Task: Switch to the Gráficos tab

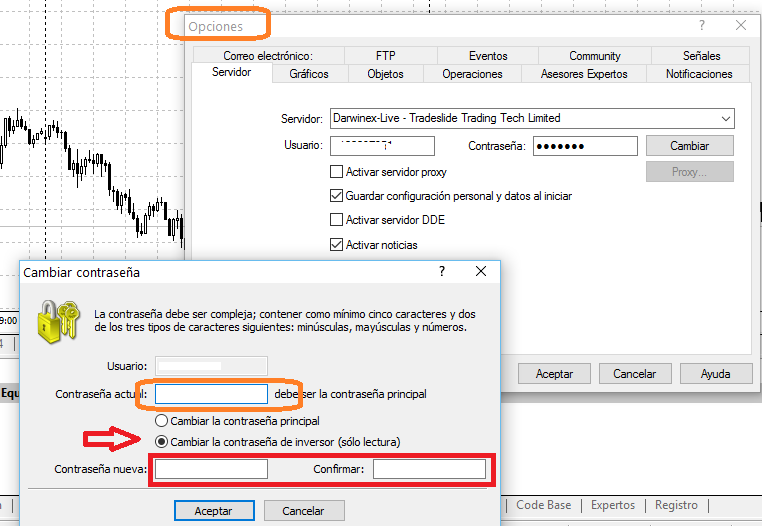Action: pos(309,74)
